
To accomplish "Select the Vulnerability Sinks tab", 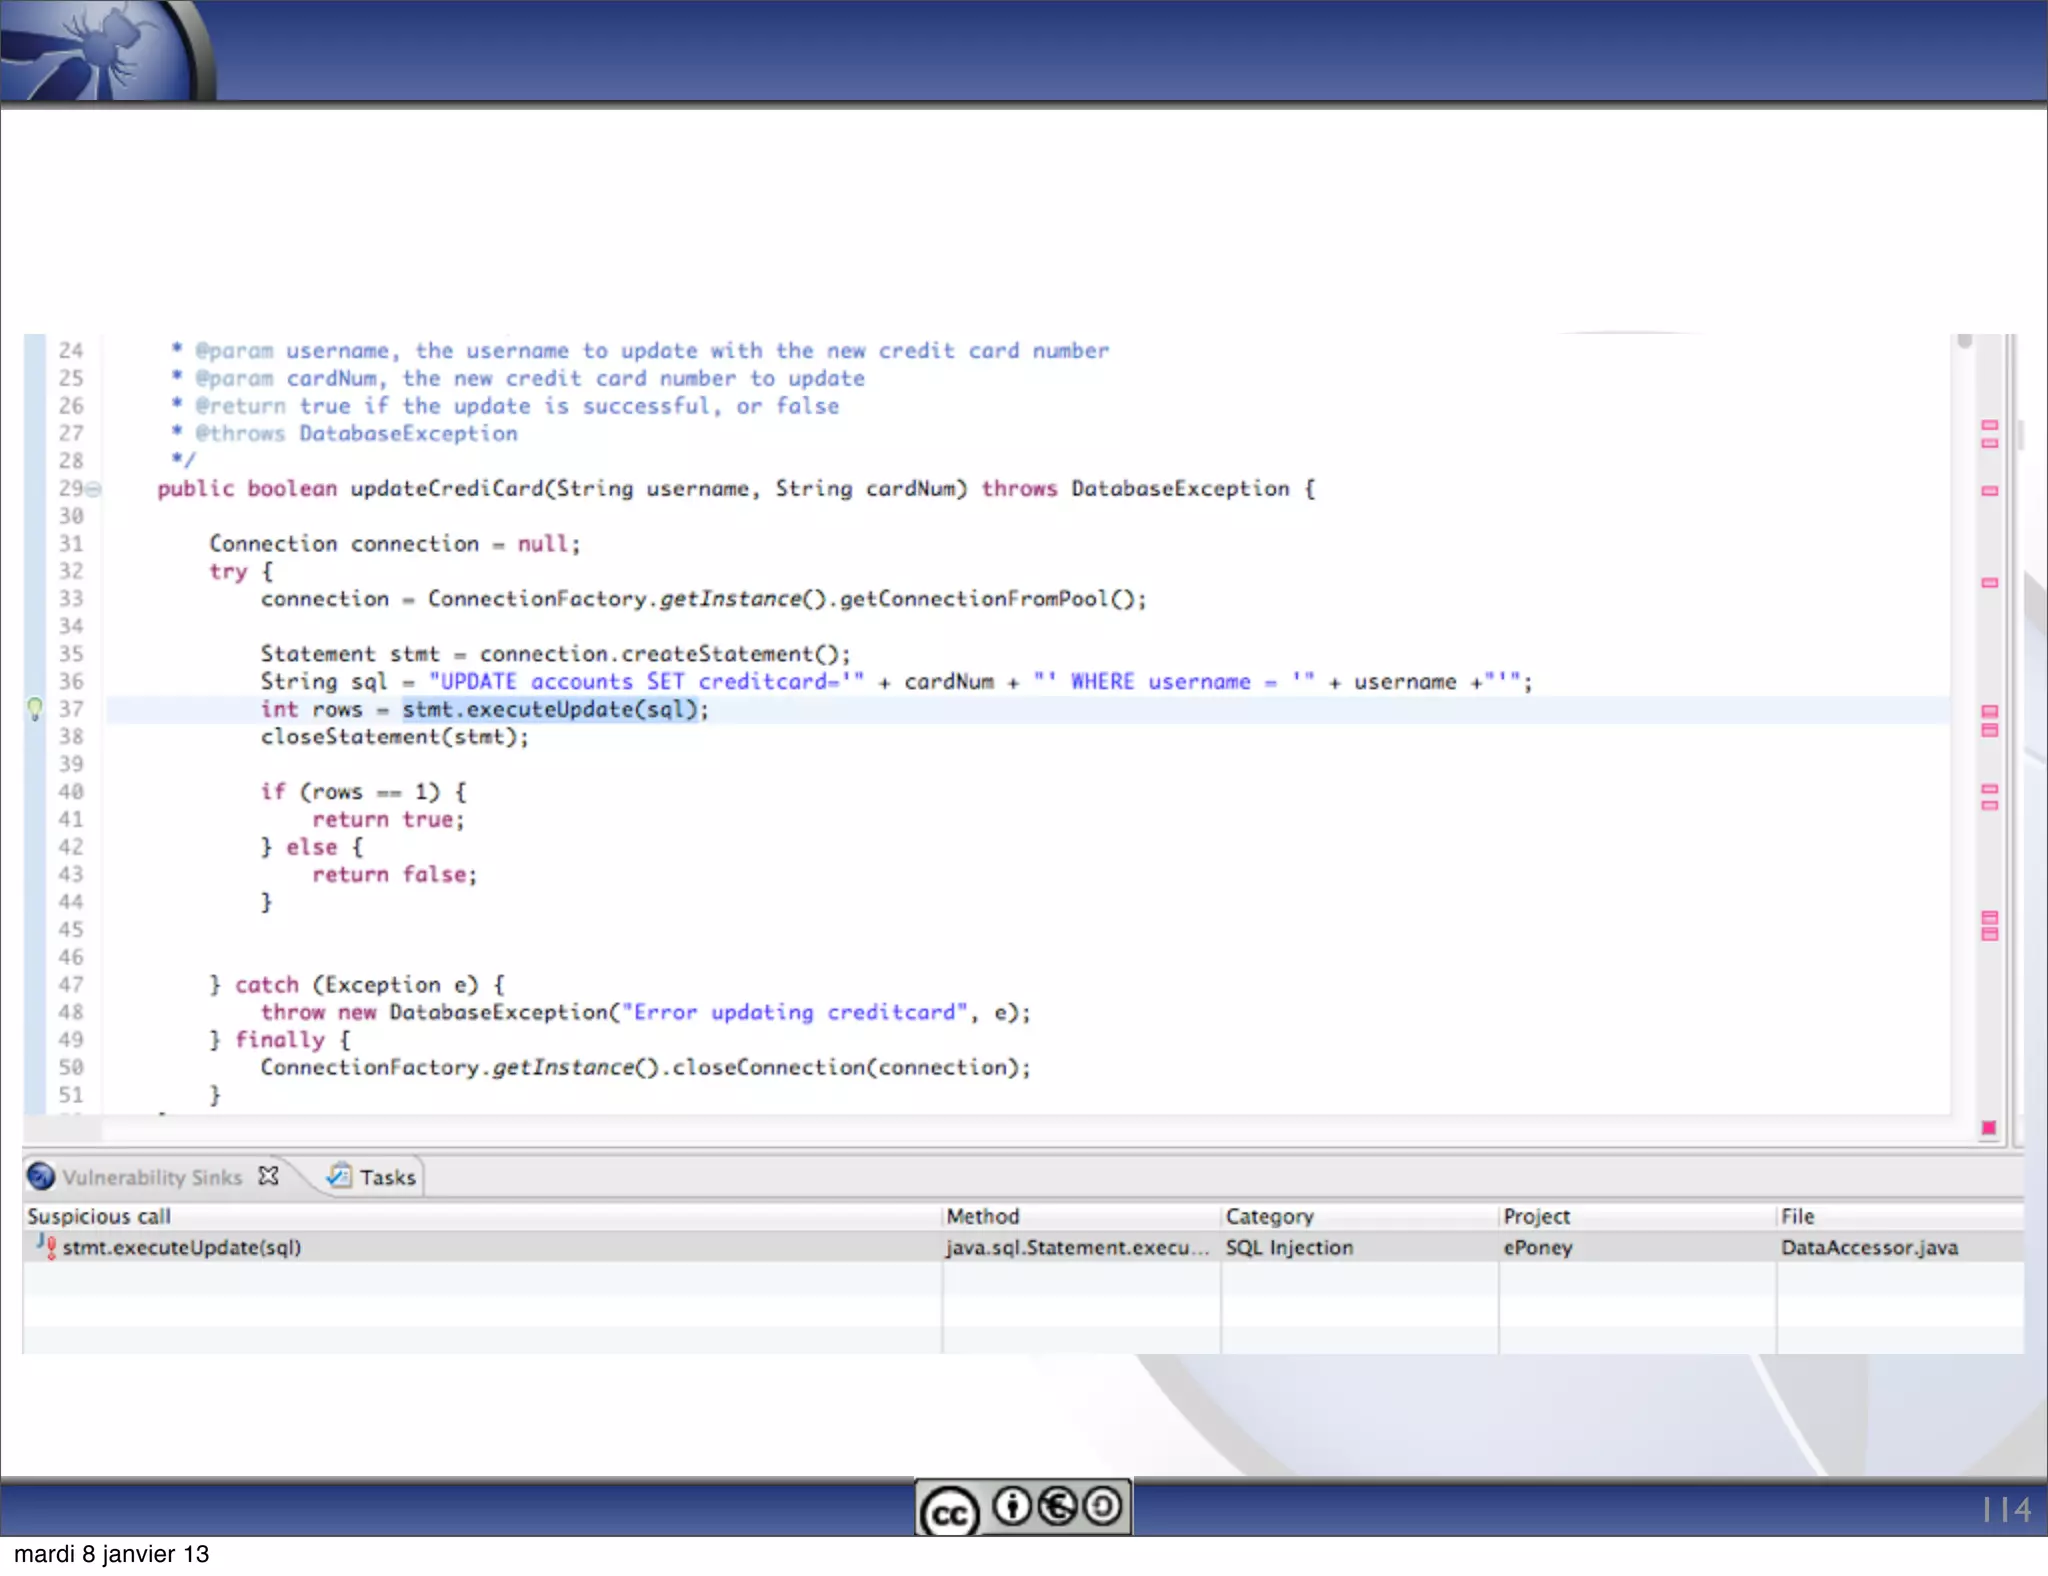I will (152, 1177).
